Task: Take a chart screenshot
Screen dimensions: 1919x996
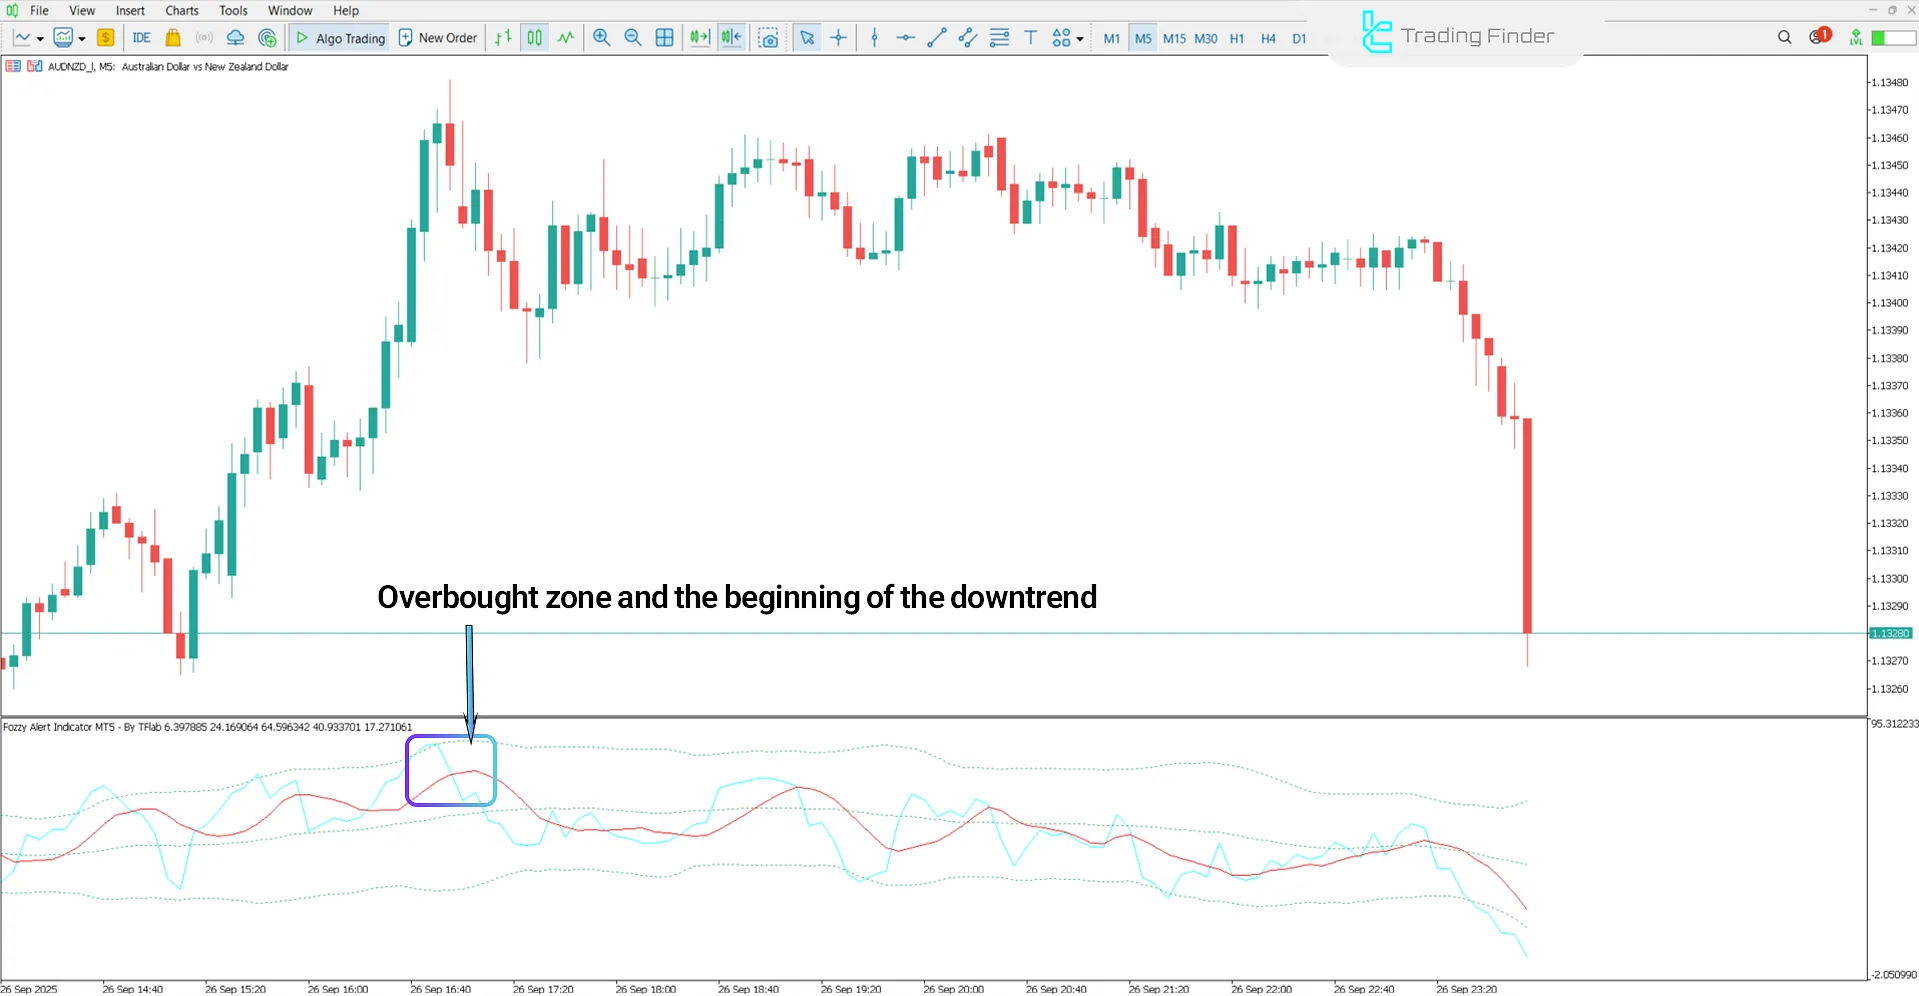Action: 769,37
